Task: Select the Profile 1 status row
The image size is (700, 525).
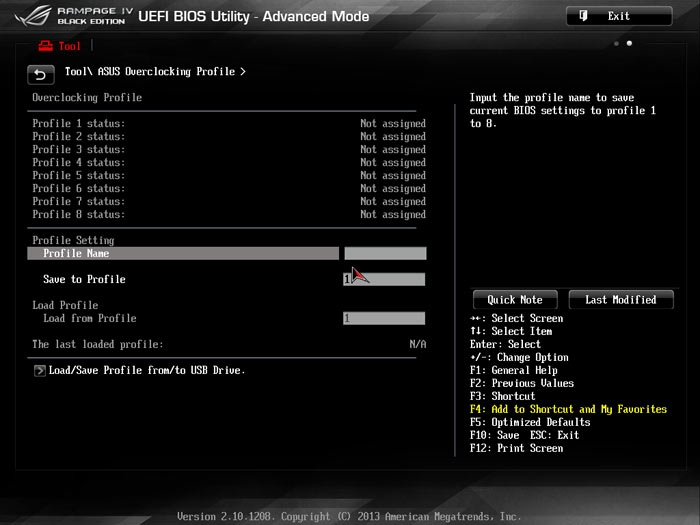Action: [228, 124]
